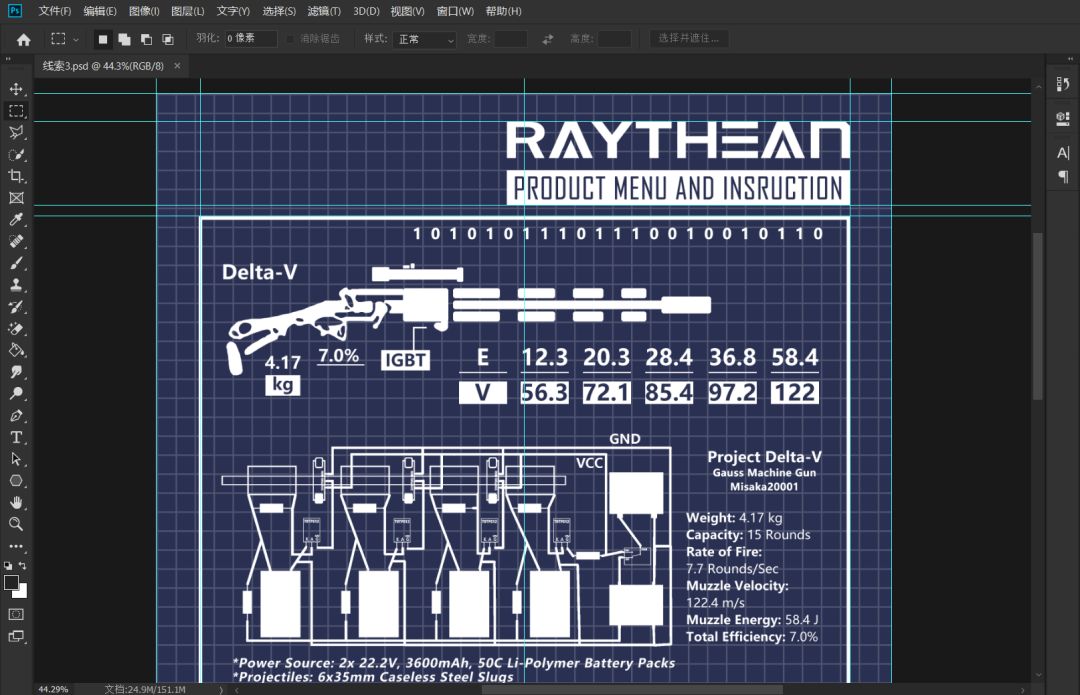Go to the home screen button

pyautogui.click(x=23, y=39)
